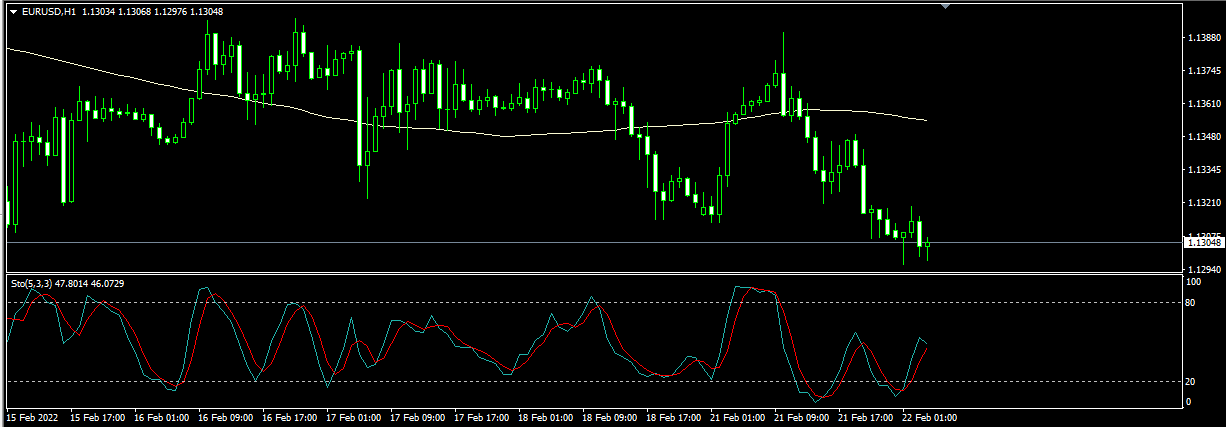This screenshot has width=1226, height=427.
Task: Click the 22 Feb 01:00 time label
Action: (930, 417)
